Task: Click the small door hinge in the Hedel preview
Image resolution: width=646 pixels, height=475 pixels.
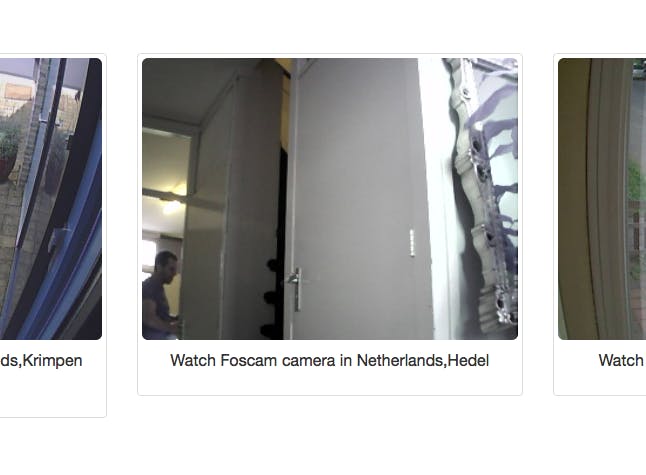Action: click(x=412, y=243)
